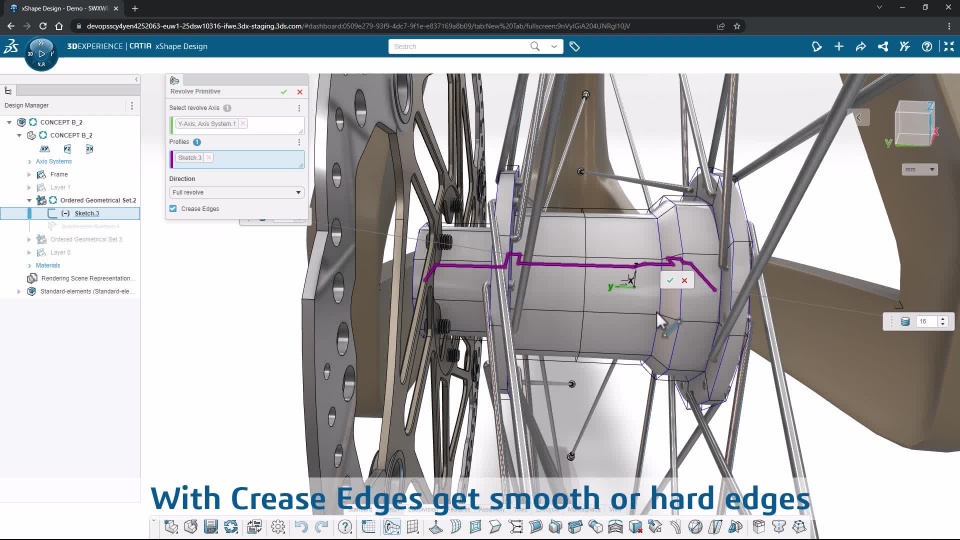Open Select revolve Axis three-dot menu

[299, 108]
